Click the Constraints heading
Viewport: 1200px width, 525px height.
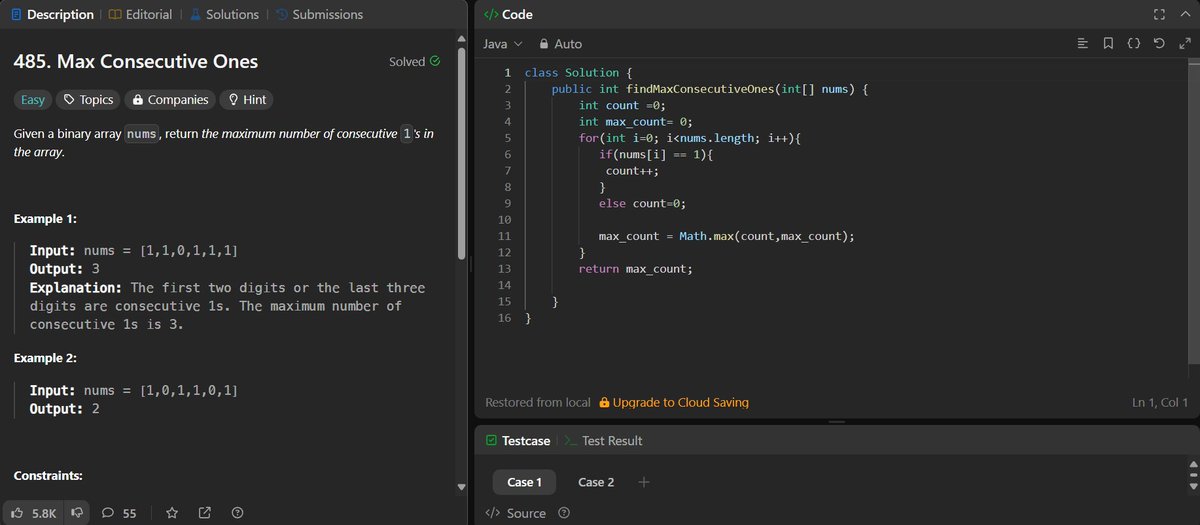tap(48, 475)
